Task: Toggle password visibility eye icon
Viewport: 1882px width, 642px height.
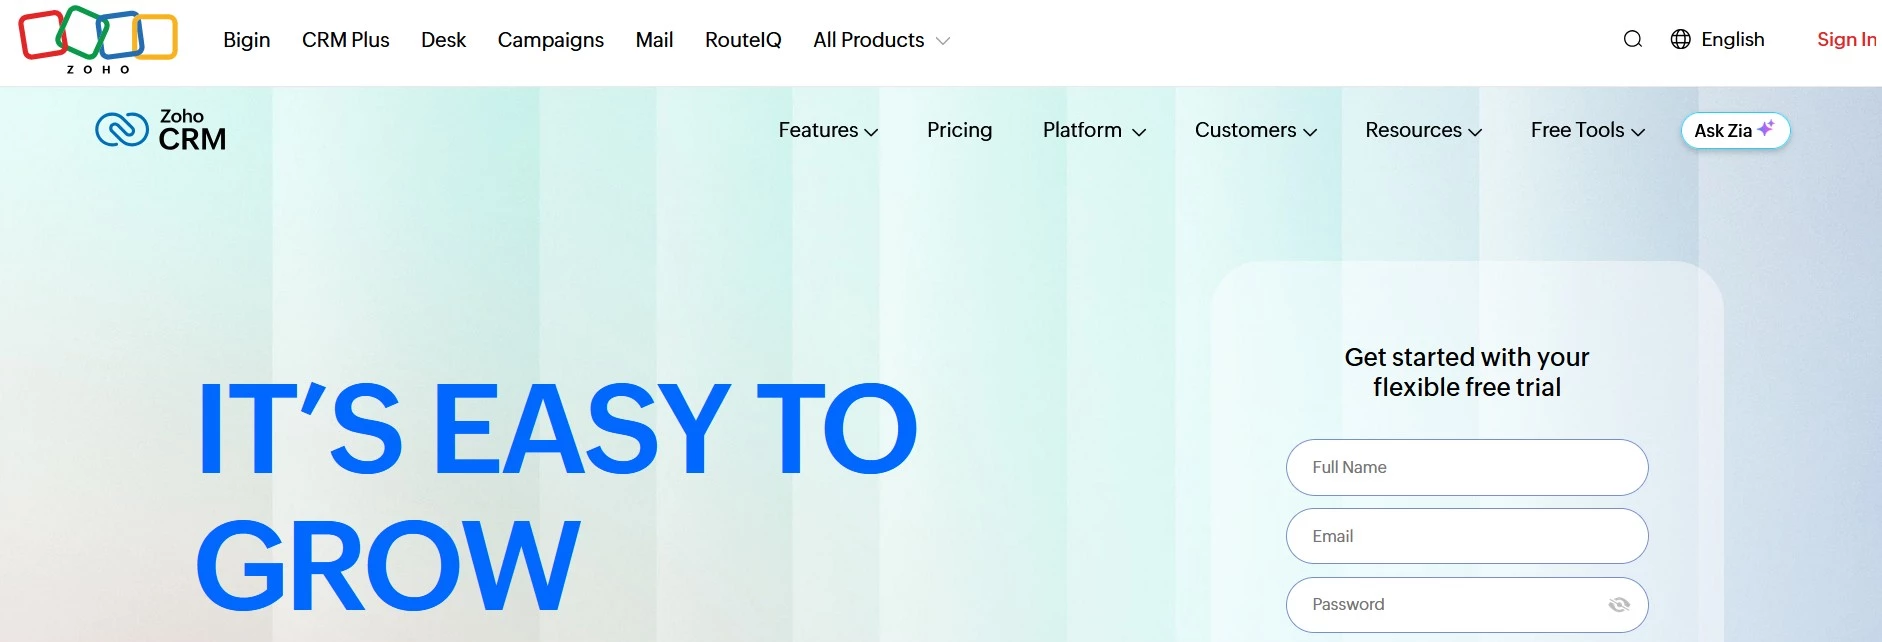Action: click(1619, 604)
